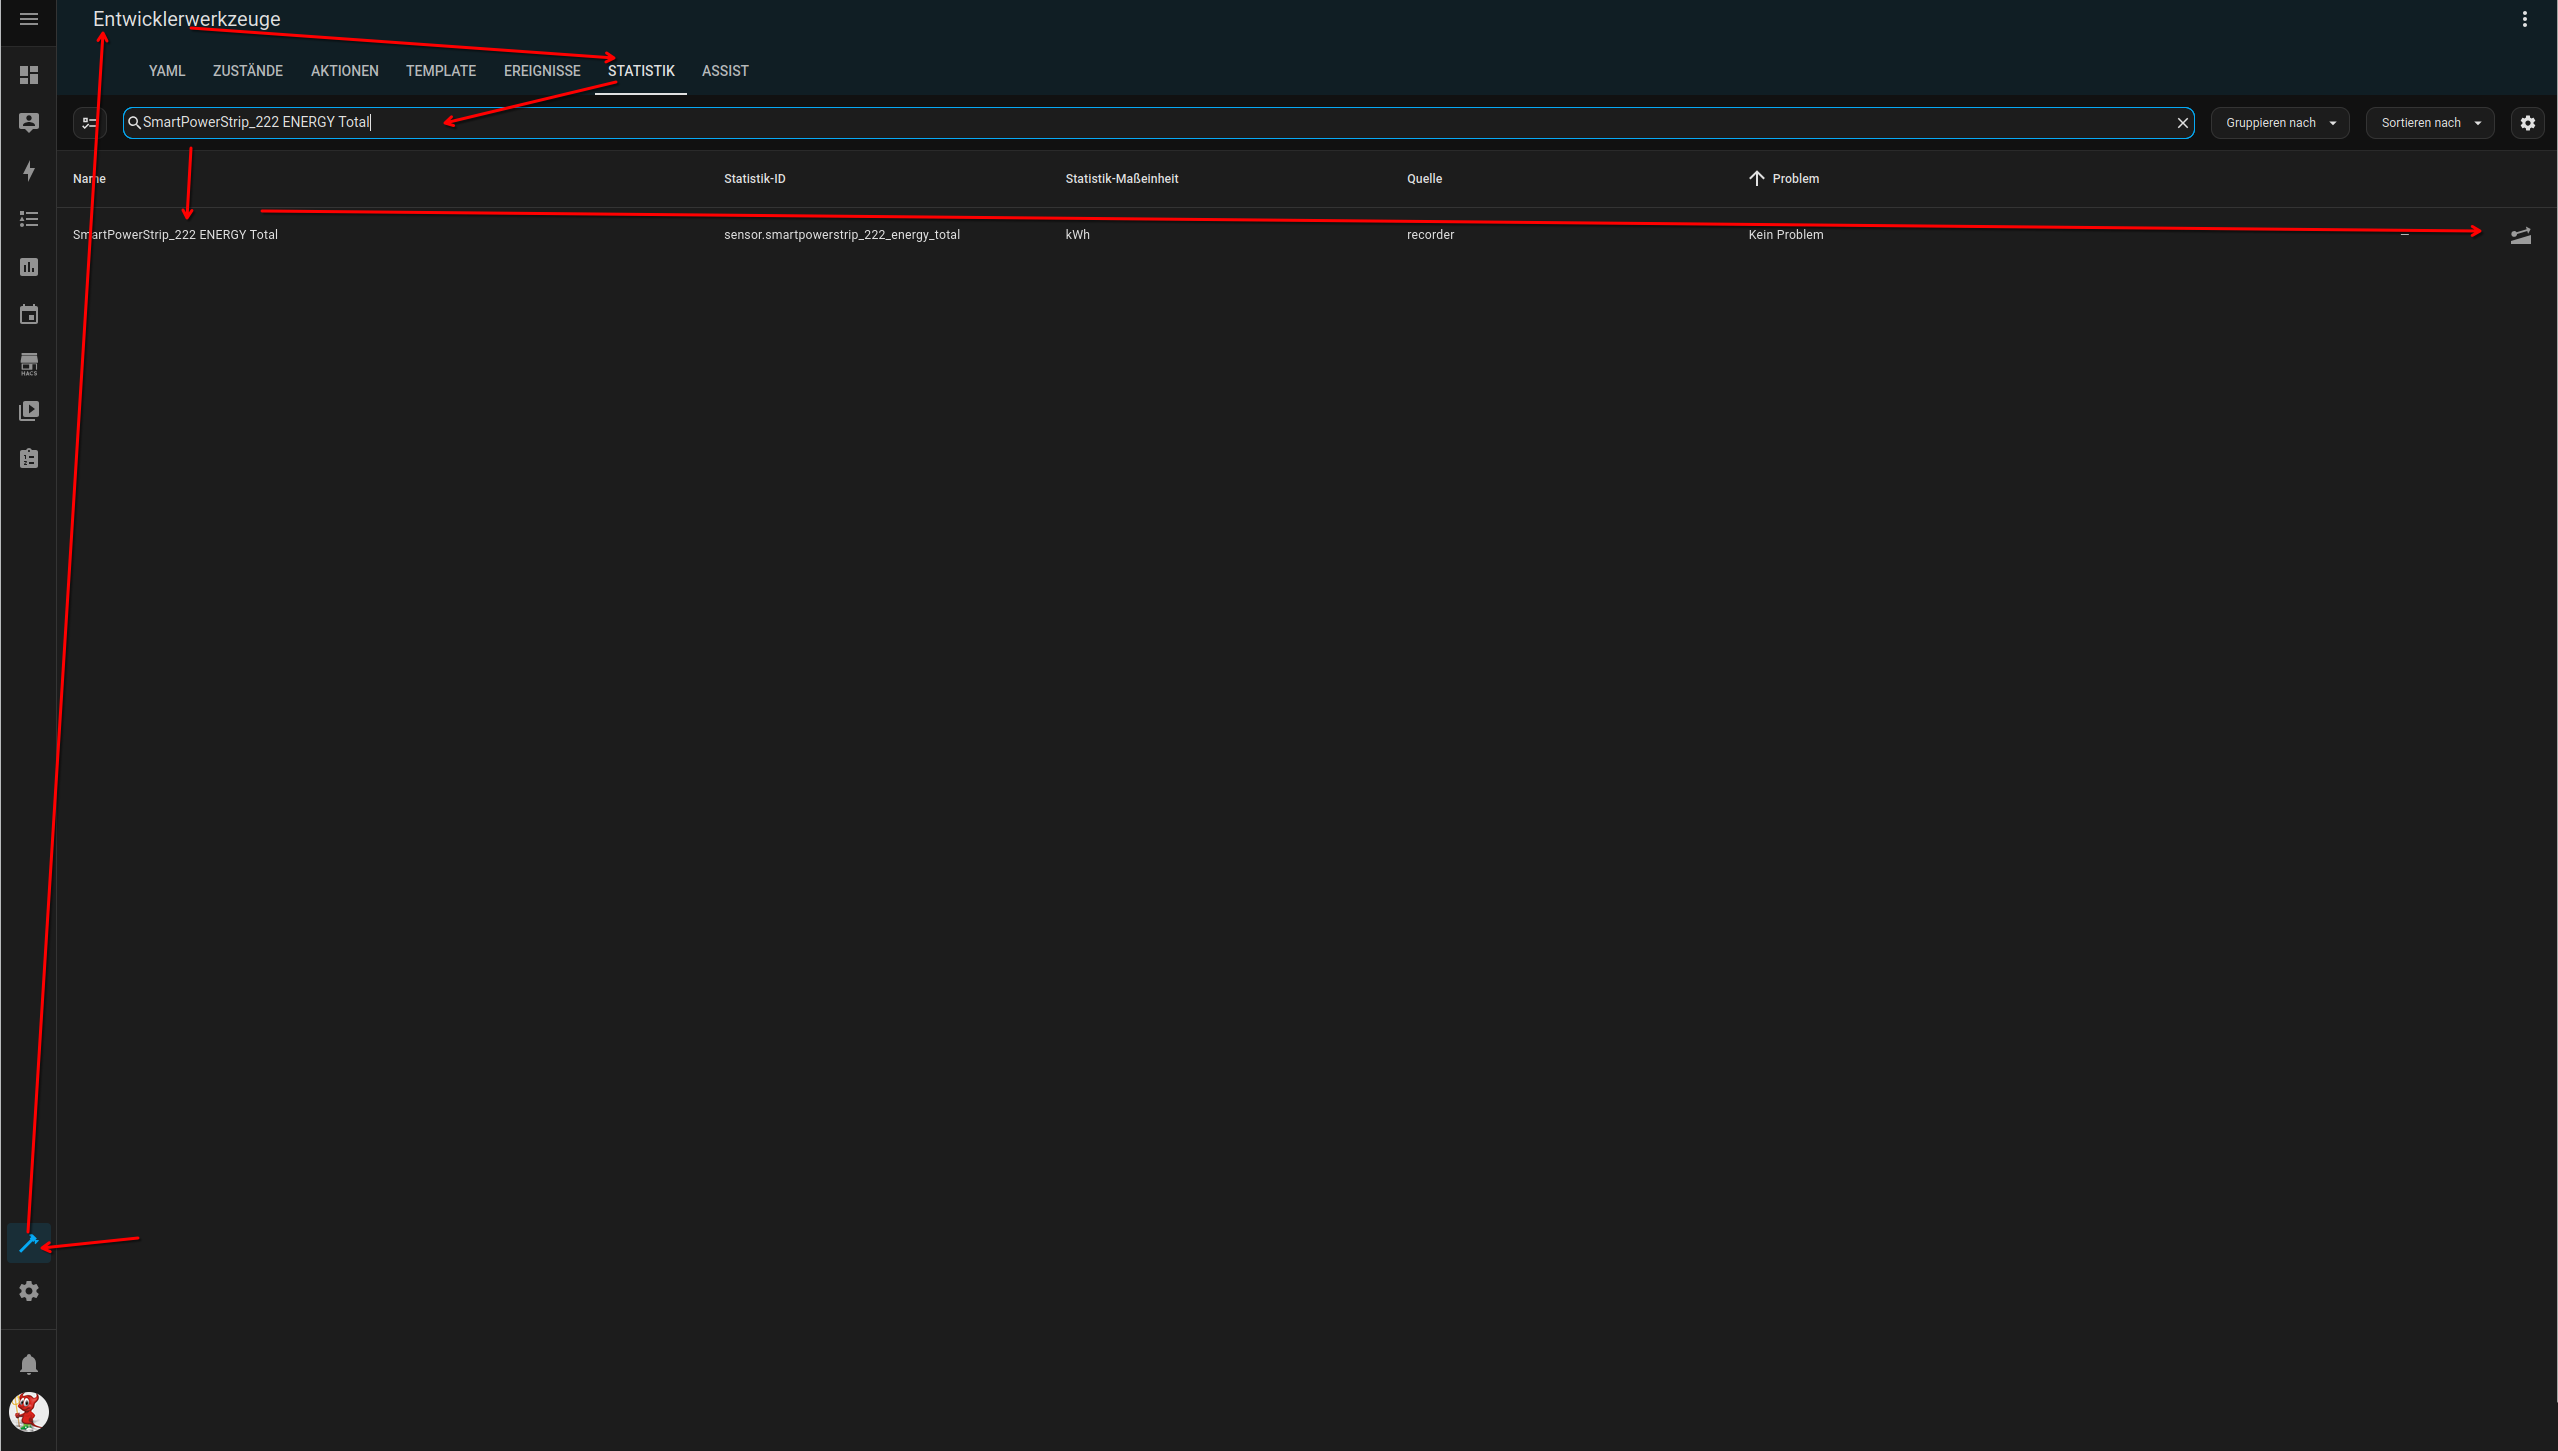Sort by Statistik-Maßeinheit column header
This screenshot has height=1451, width=2558.
(1122, 179)
